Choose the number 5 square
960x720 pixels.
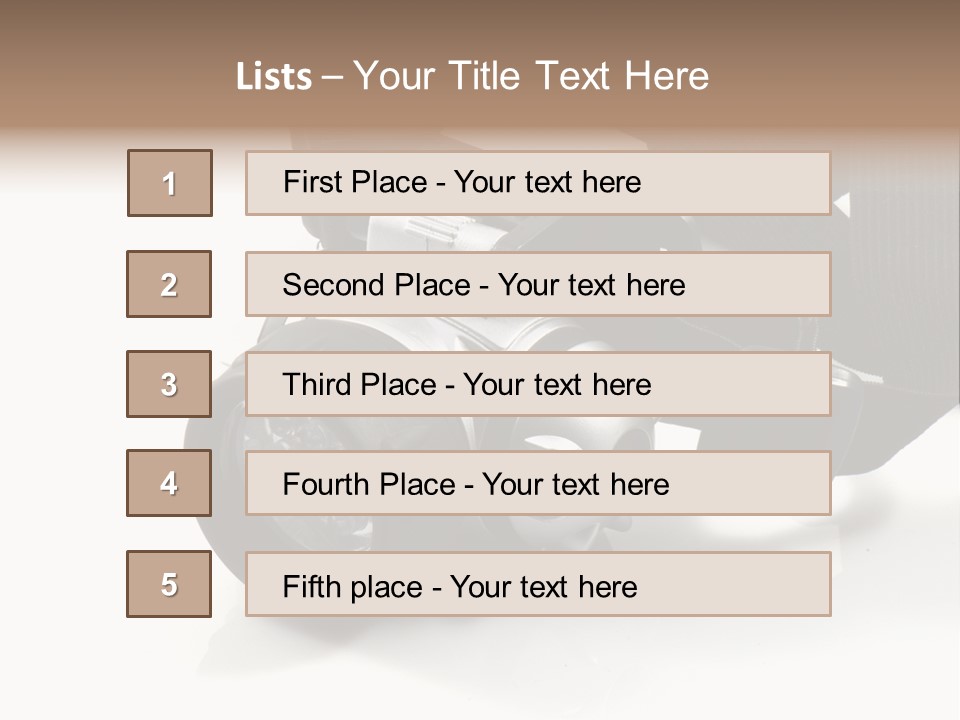(169, 584)
